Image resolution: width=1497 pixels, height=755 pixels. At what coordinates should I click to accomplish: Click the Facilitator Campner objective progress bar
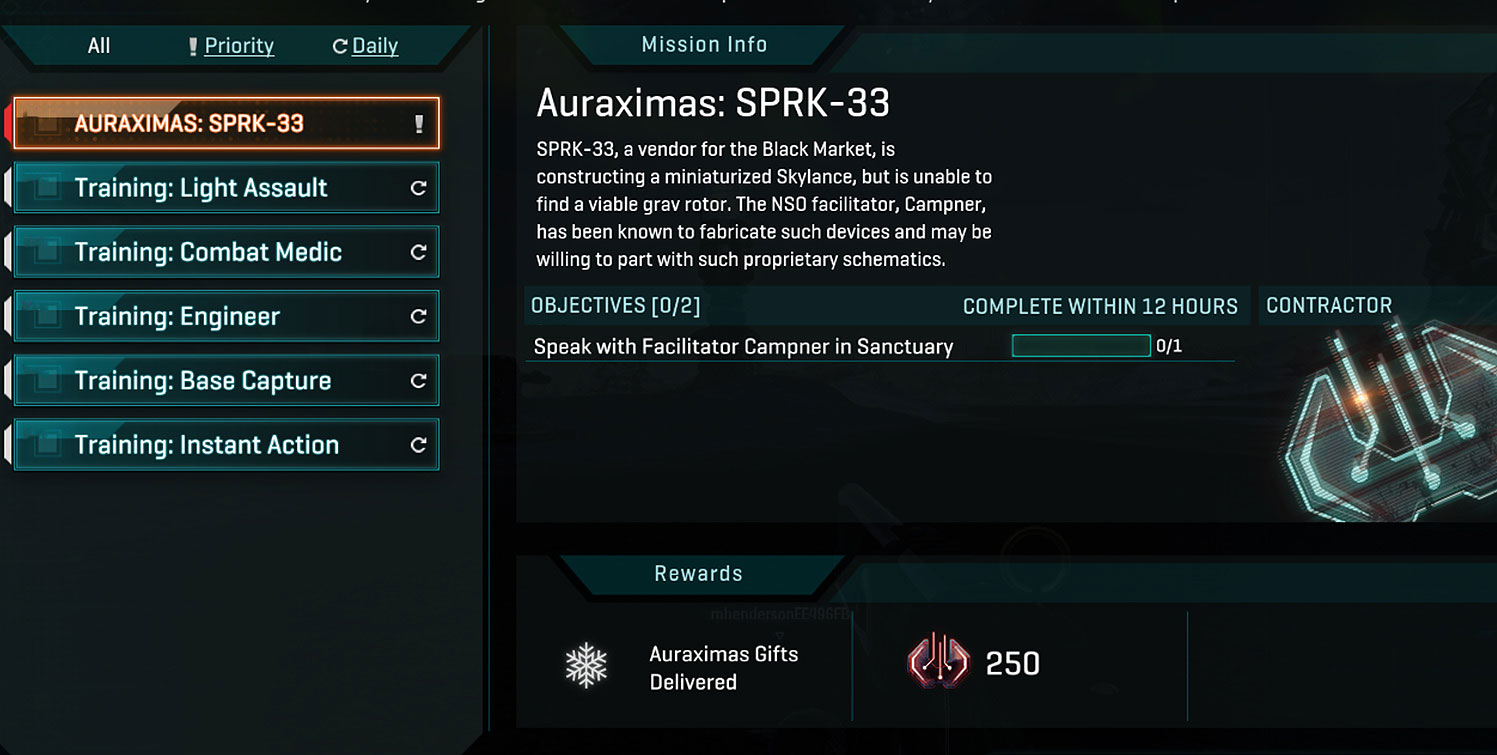coord(1081,346)
